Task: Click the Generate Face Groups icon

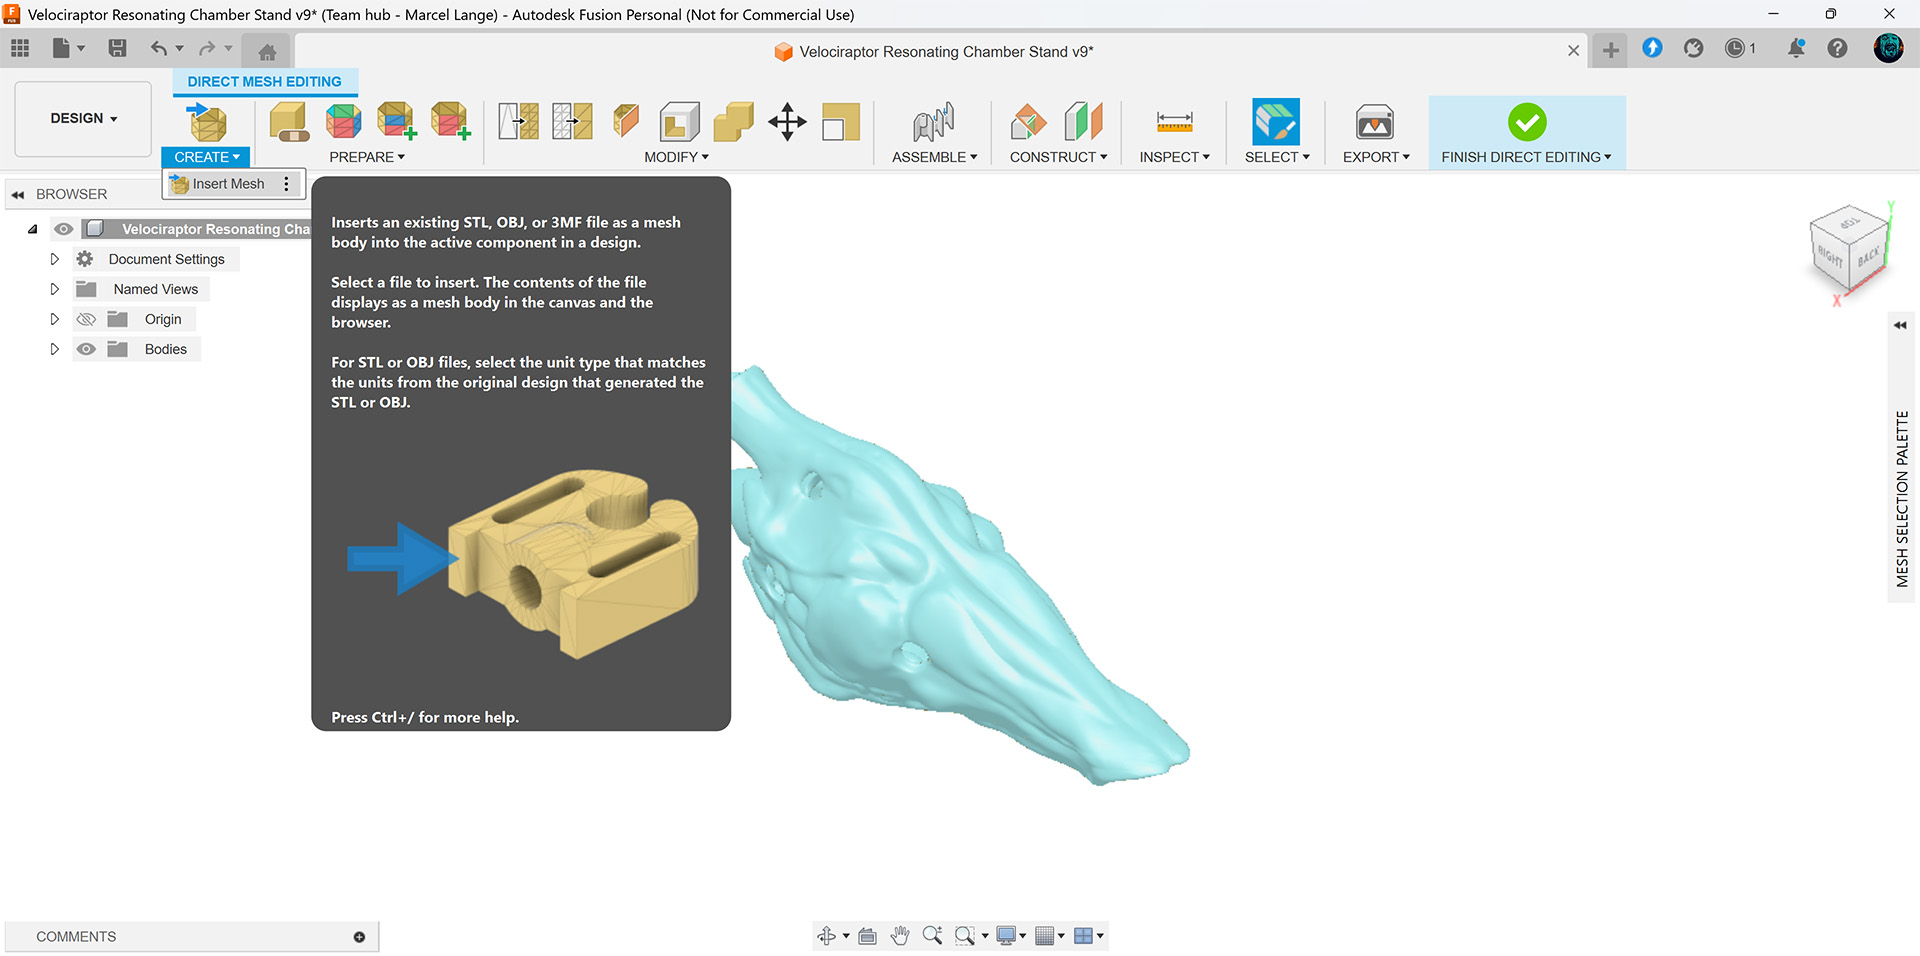Action: click(343, 122)
